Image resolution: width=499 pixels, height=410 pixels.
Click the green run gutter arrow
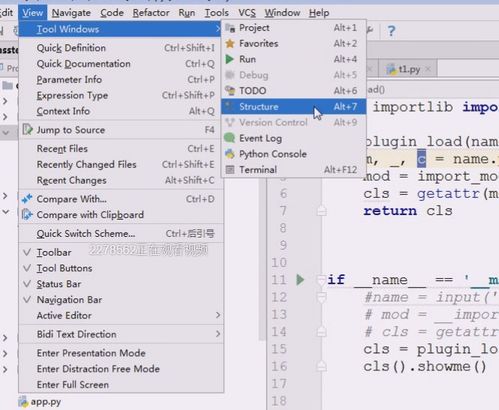[x=300, y=280]
